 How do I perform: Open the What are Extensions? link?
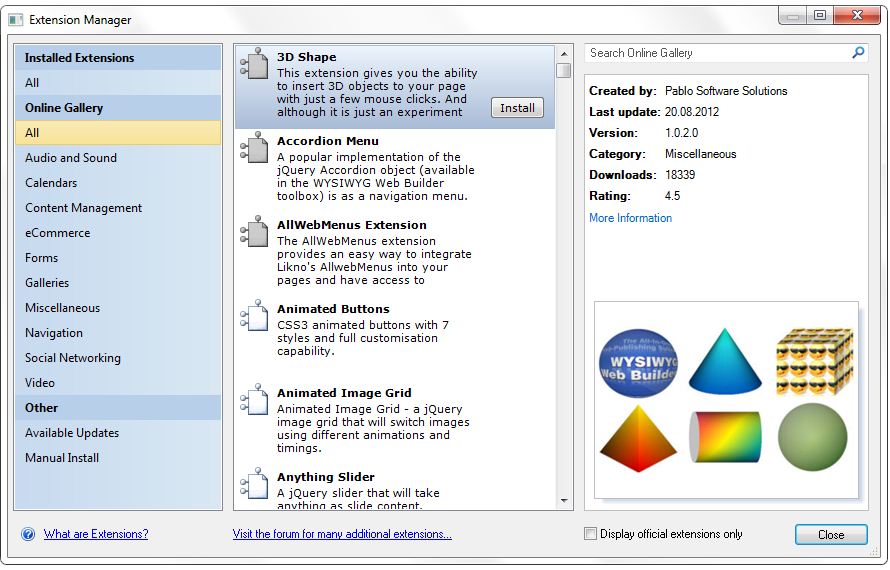pyautogui.click(x=96, y=534)
